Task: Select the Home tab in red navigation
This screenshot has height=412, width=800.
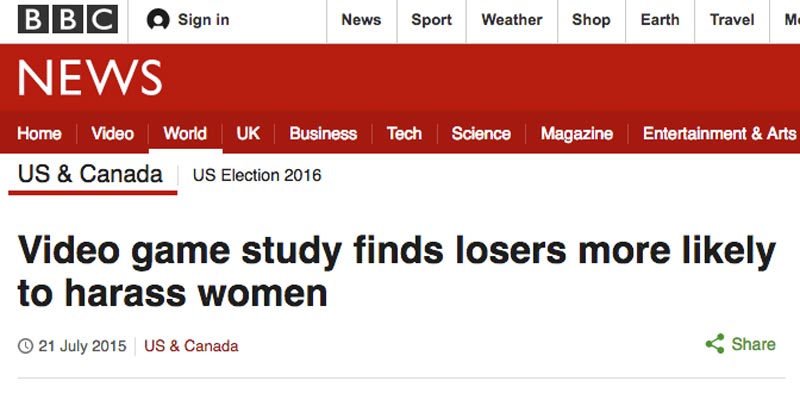Action: click(x=39, y=134)
